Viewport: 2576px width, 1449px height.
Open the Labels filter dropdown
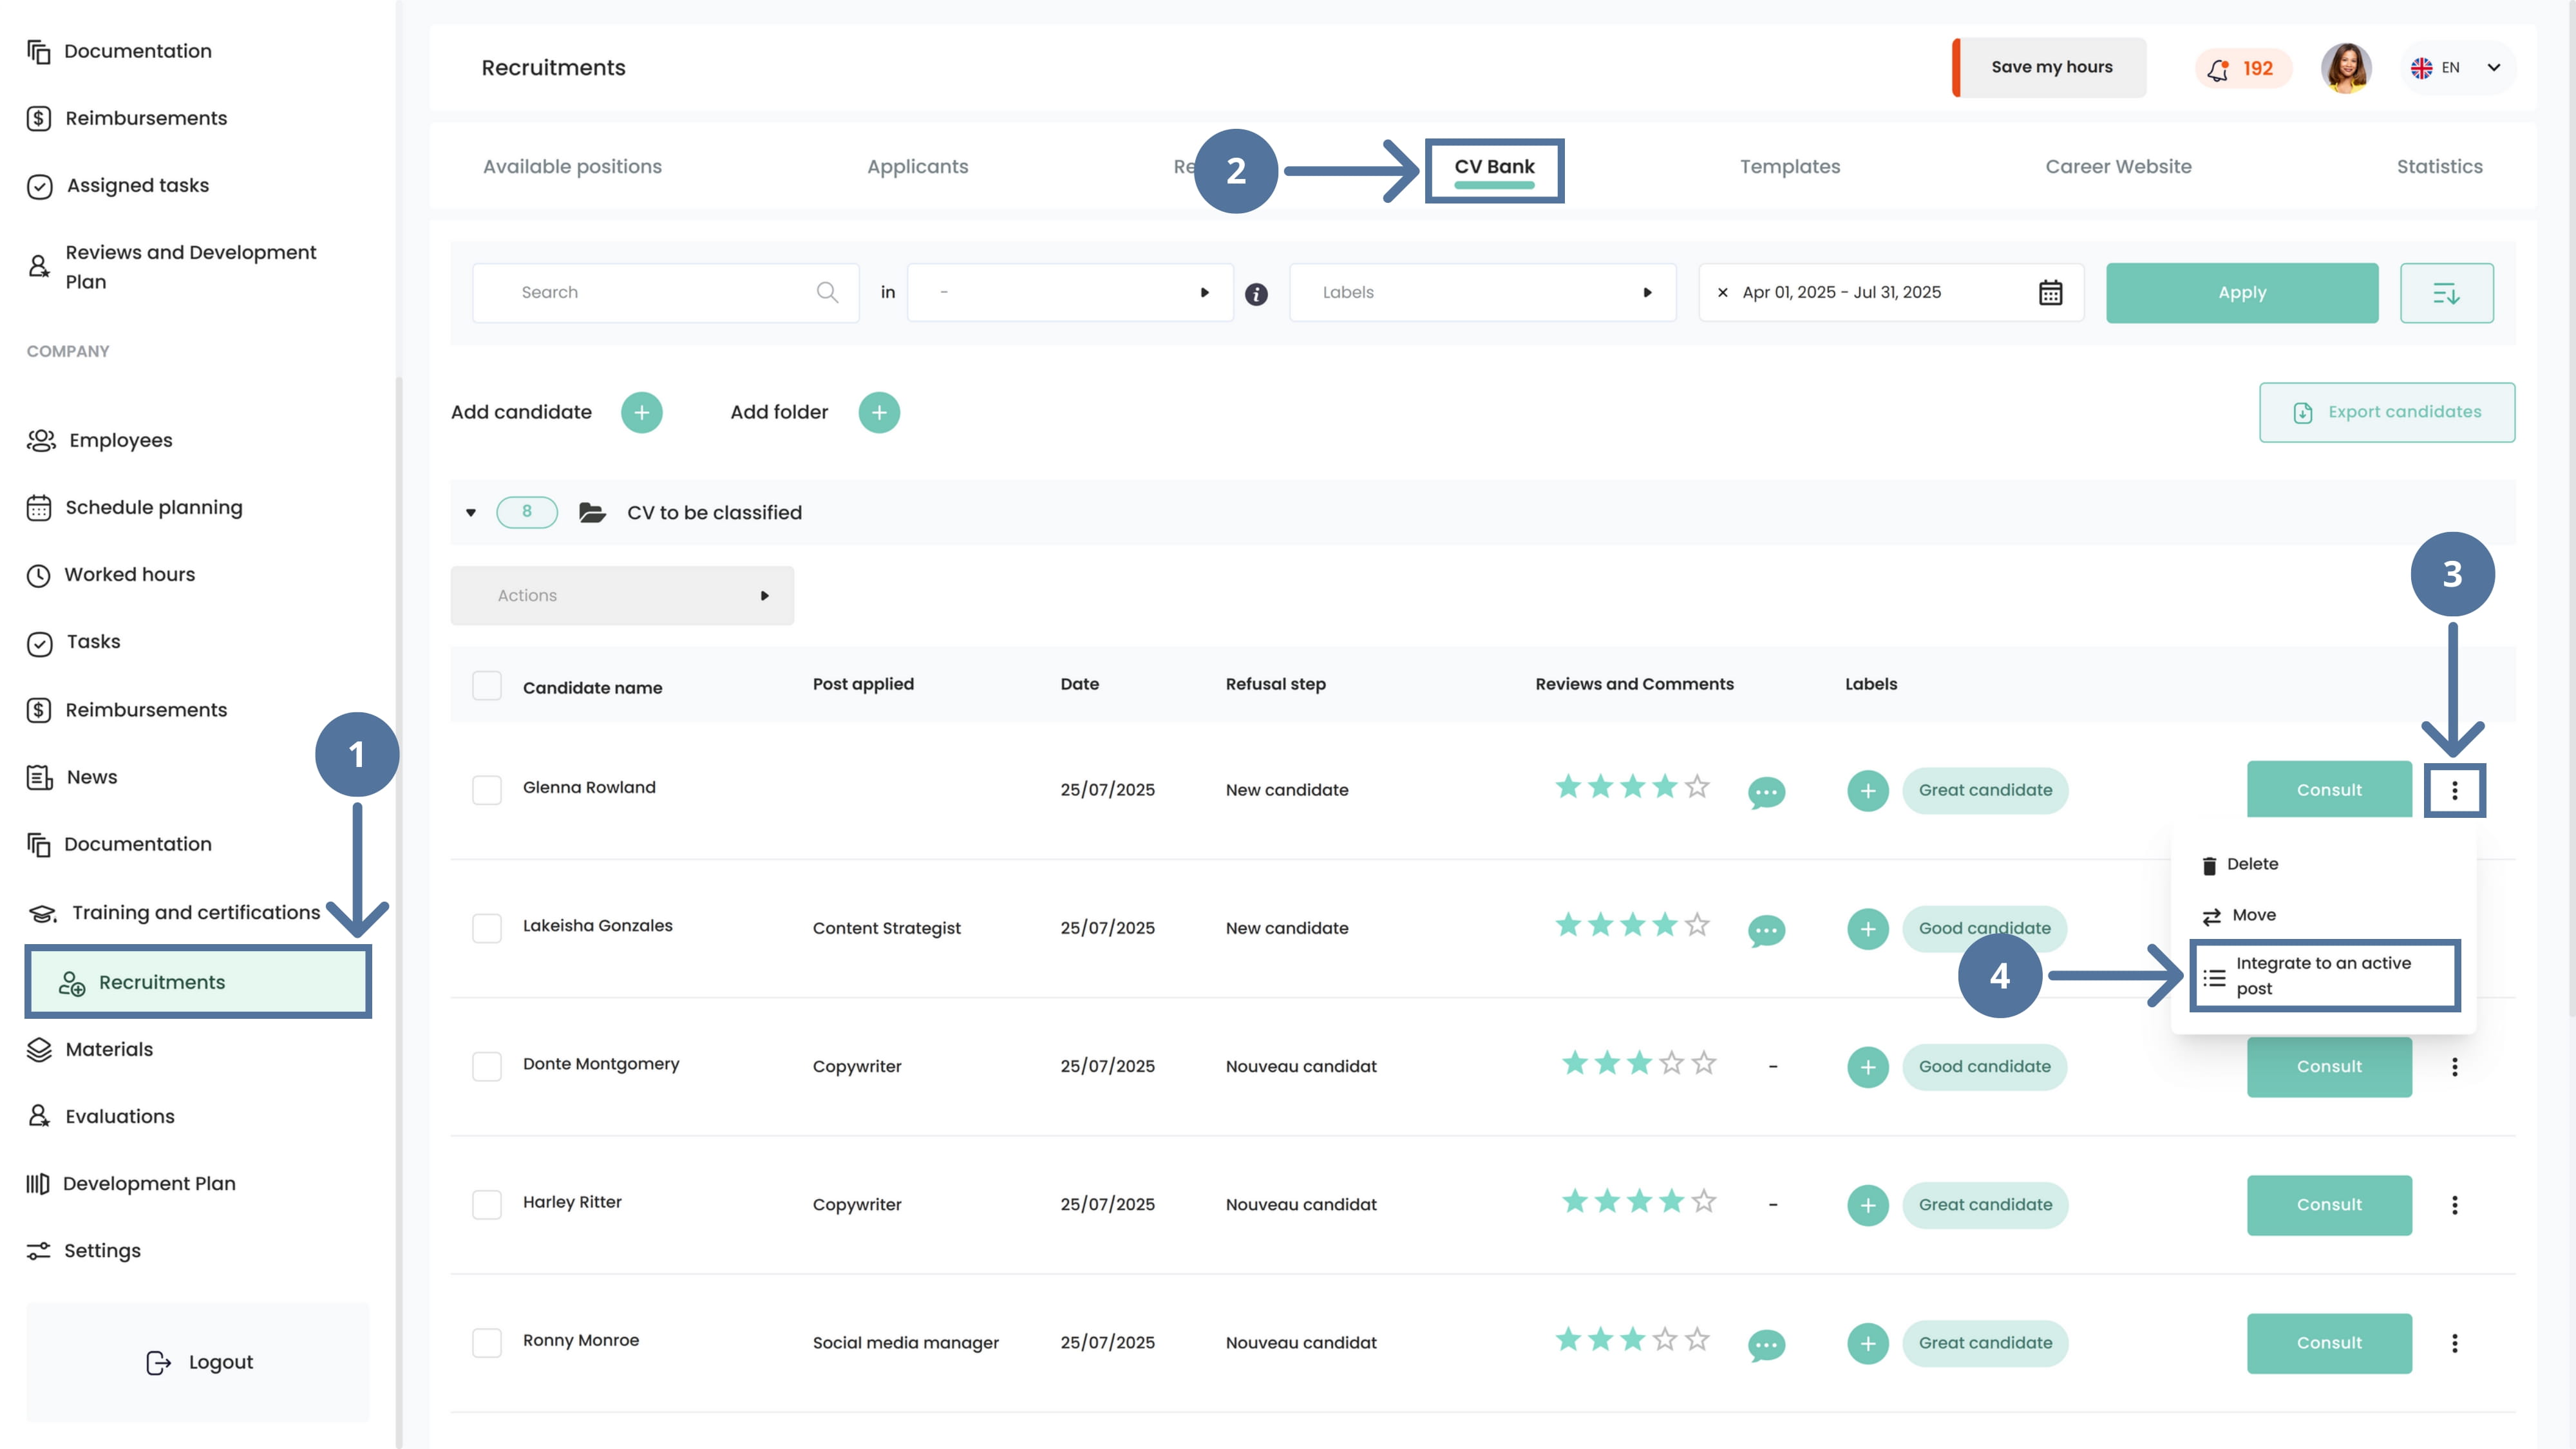(1482, 292)
